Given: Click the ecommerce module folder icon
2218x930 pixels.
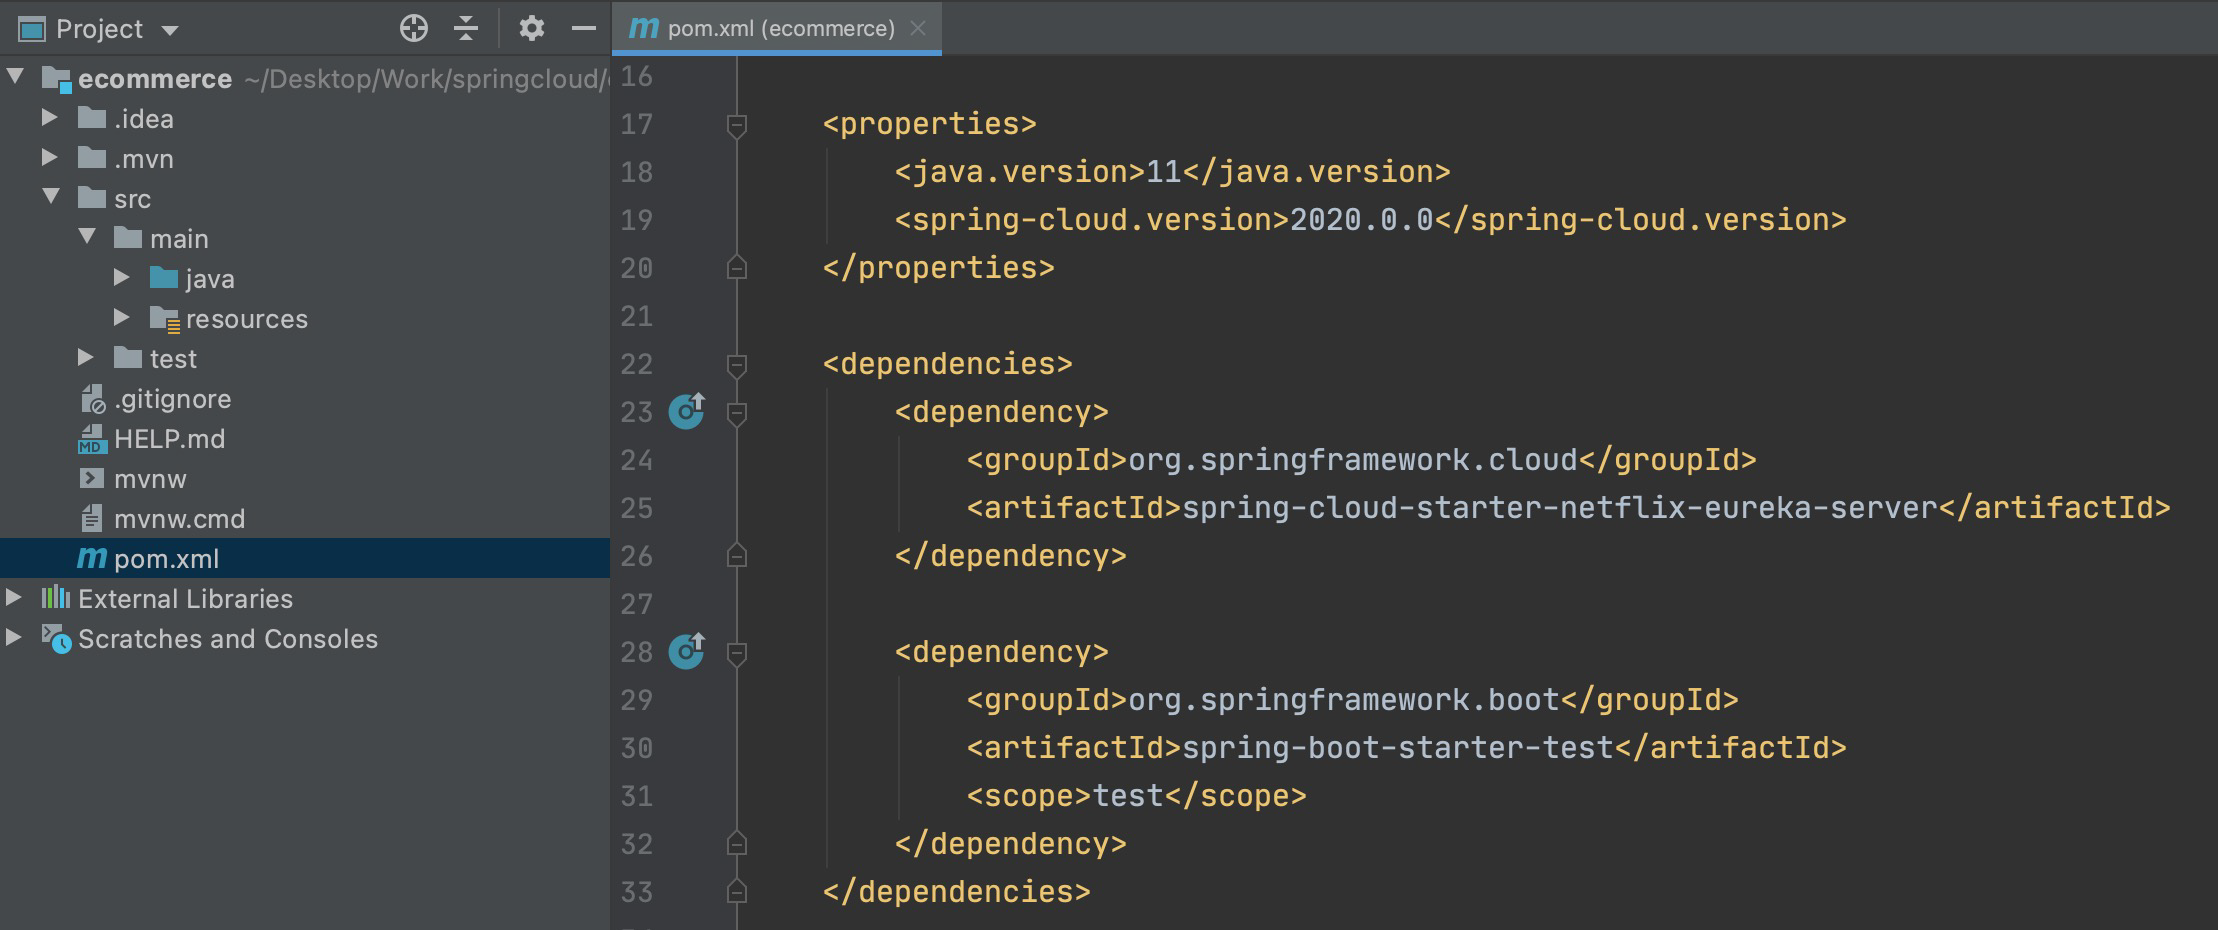Looking at the screenshot, I should [56, 79].
